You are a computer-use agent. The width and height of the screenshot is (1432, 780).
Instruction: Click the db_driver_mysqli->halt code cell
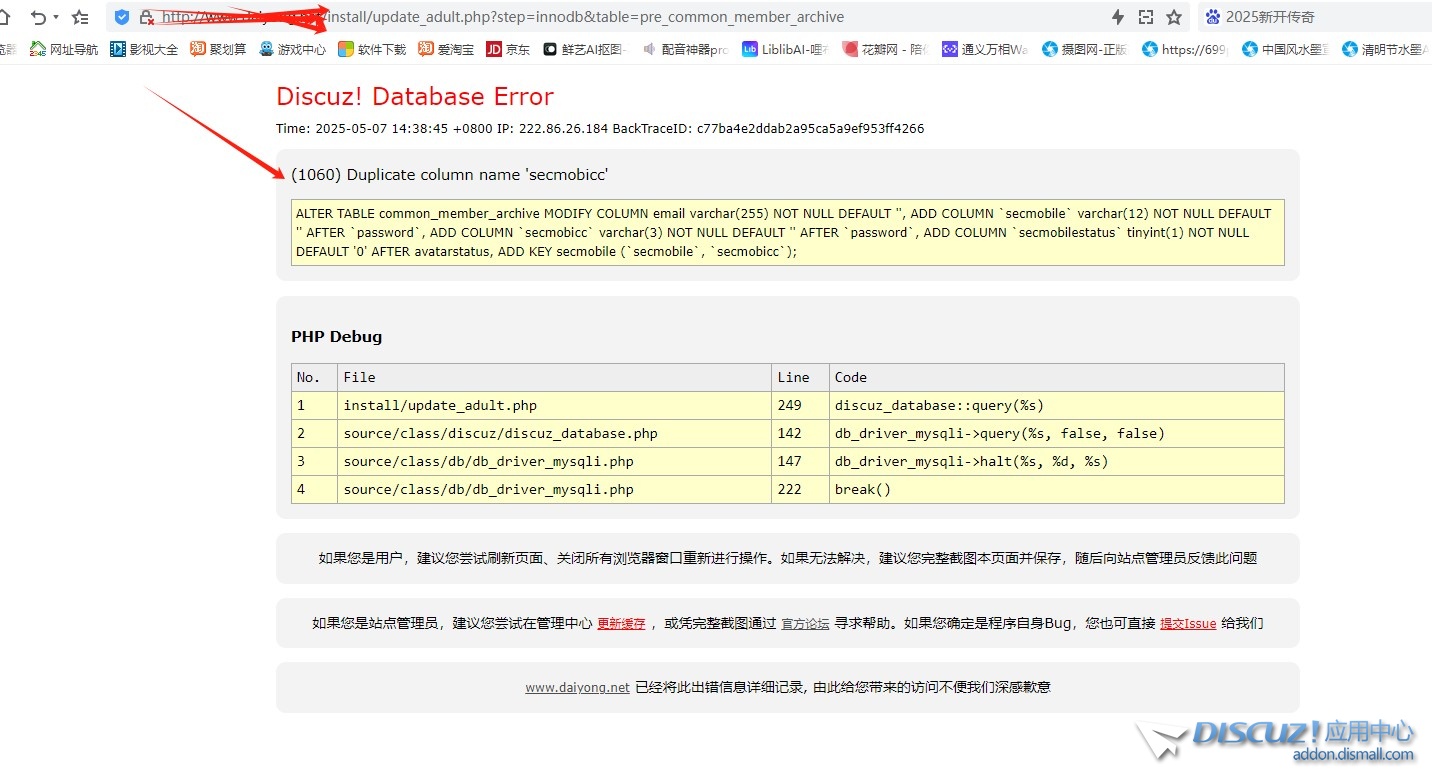(x=1057, y=461)
